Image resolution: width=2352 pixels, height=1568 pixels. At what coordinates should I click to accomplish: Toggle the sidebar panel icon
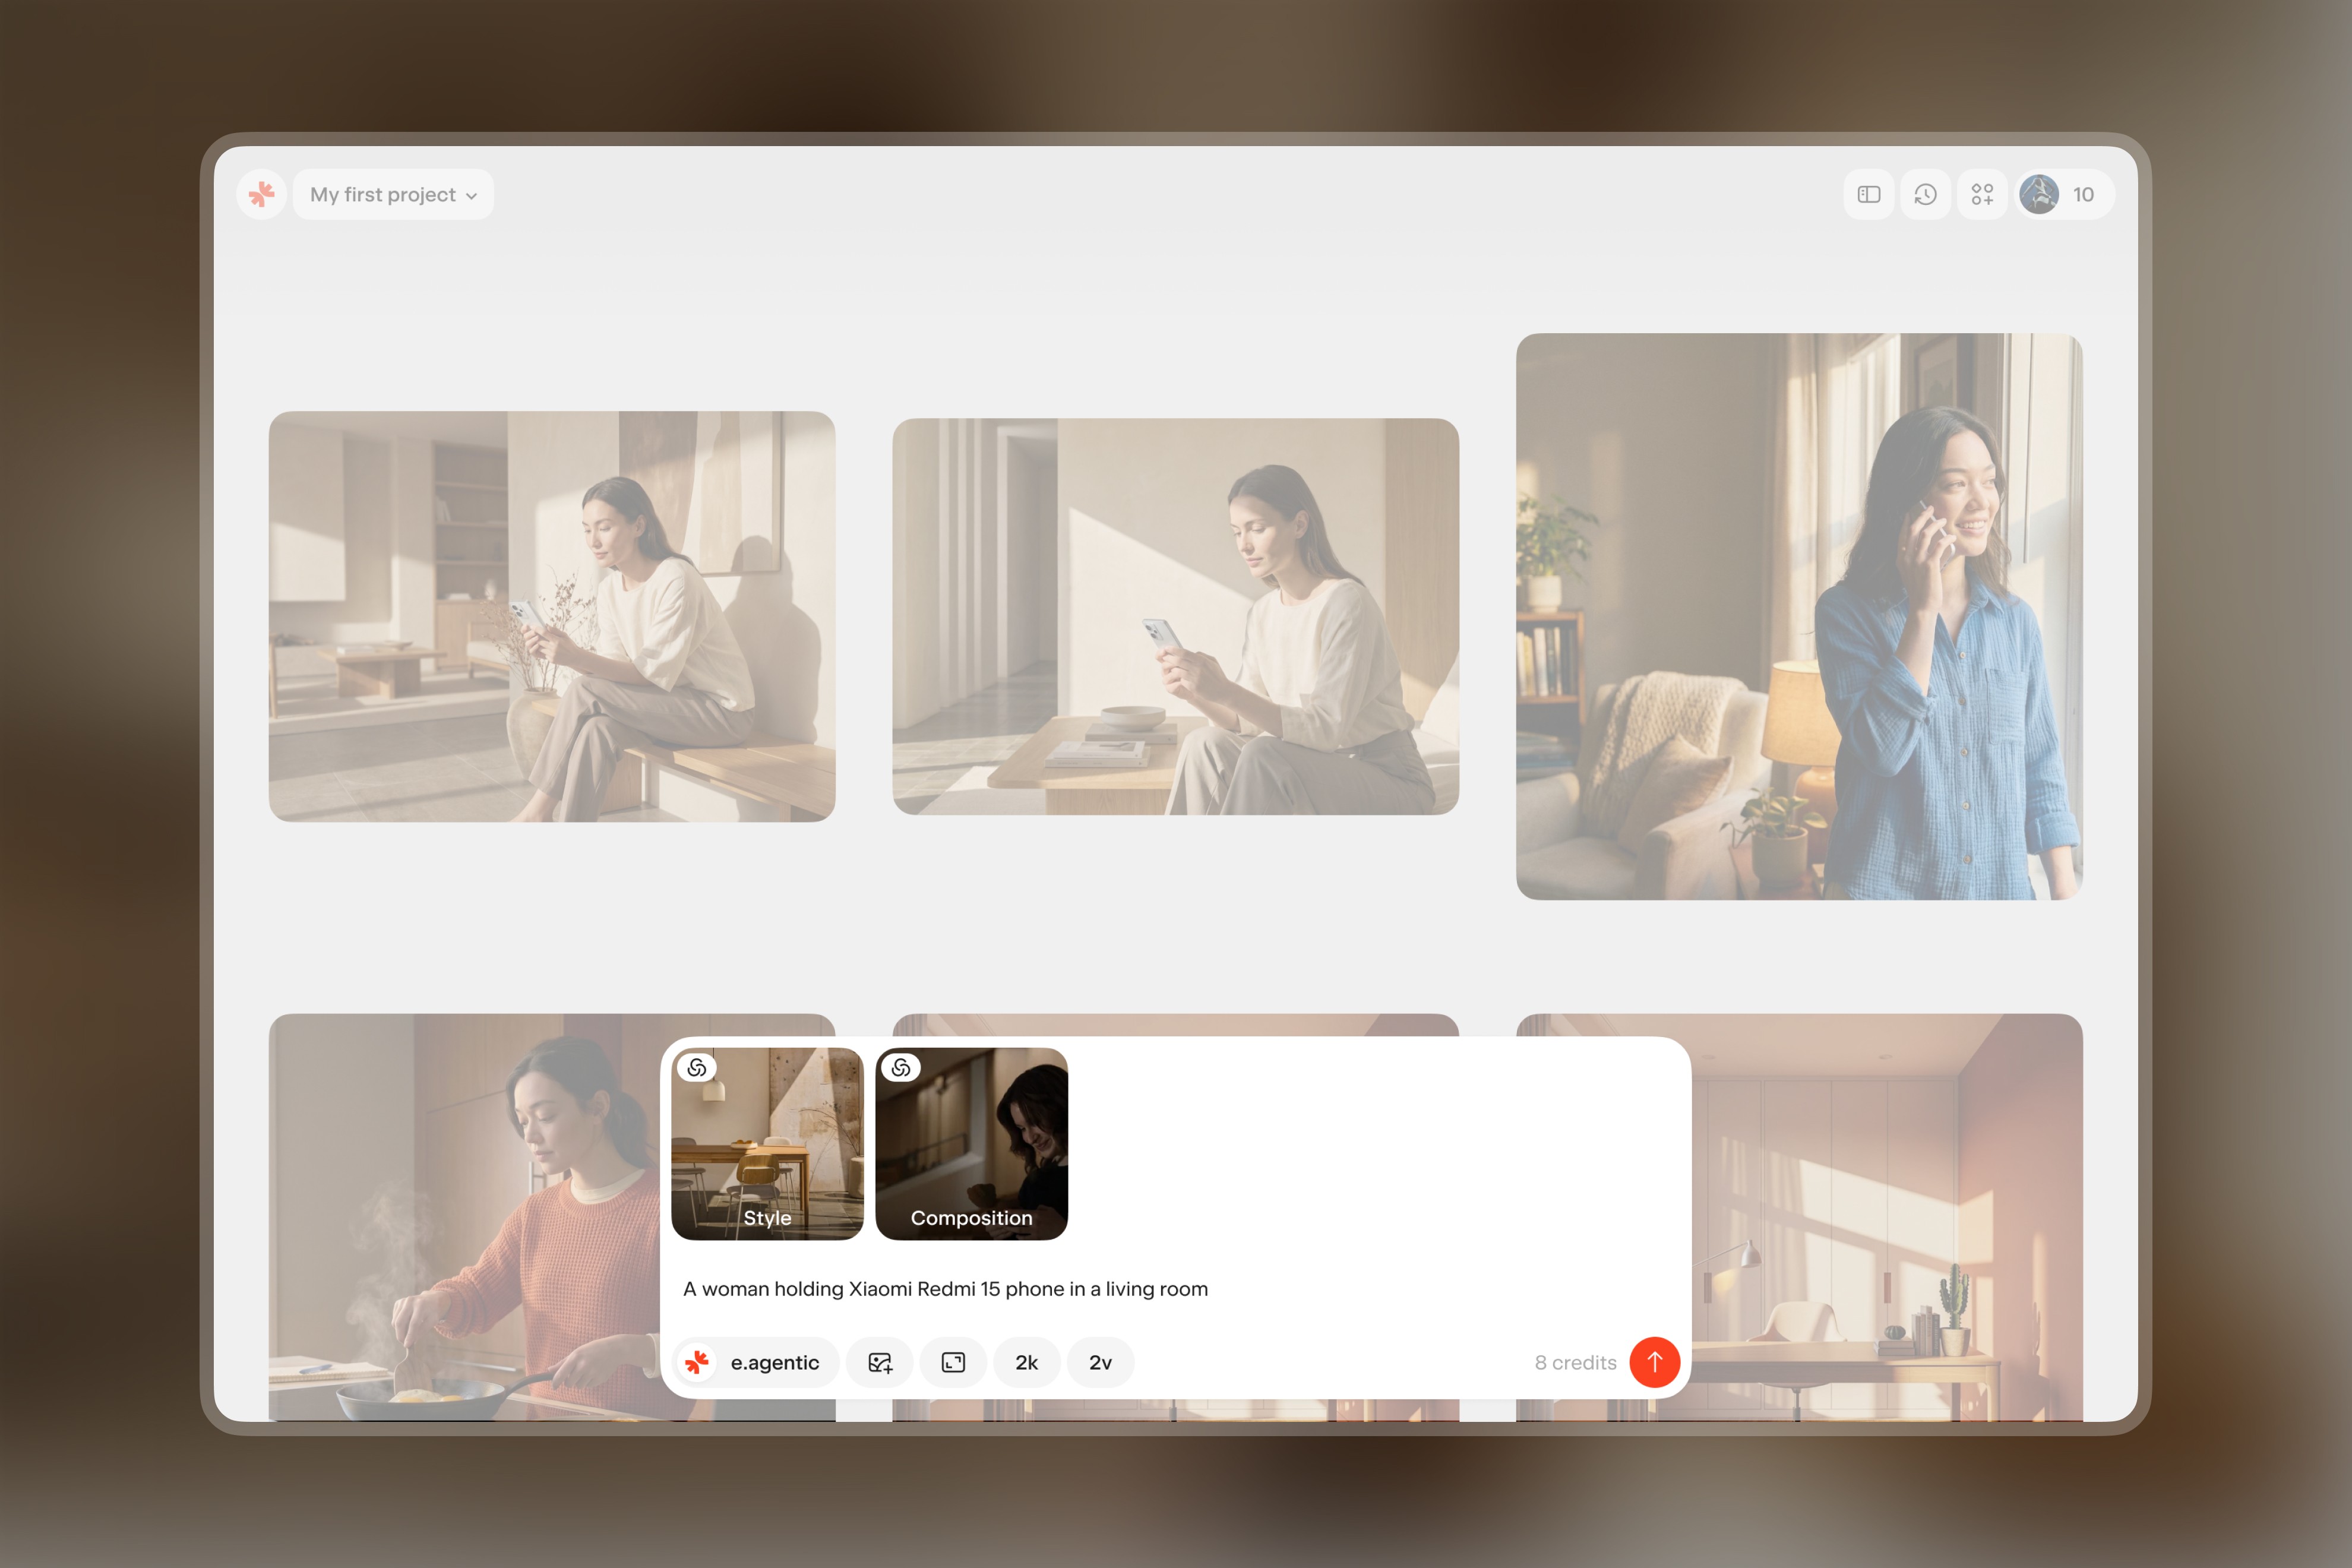pyautogui.click(x=1868, y=194)
